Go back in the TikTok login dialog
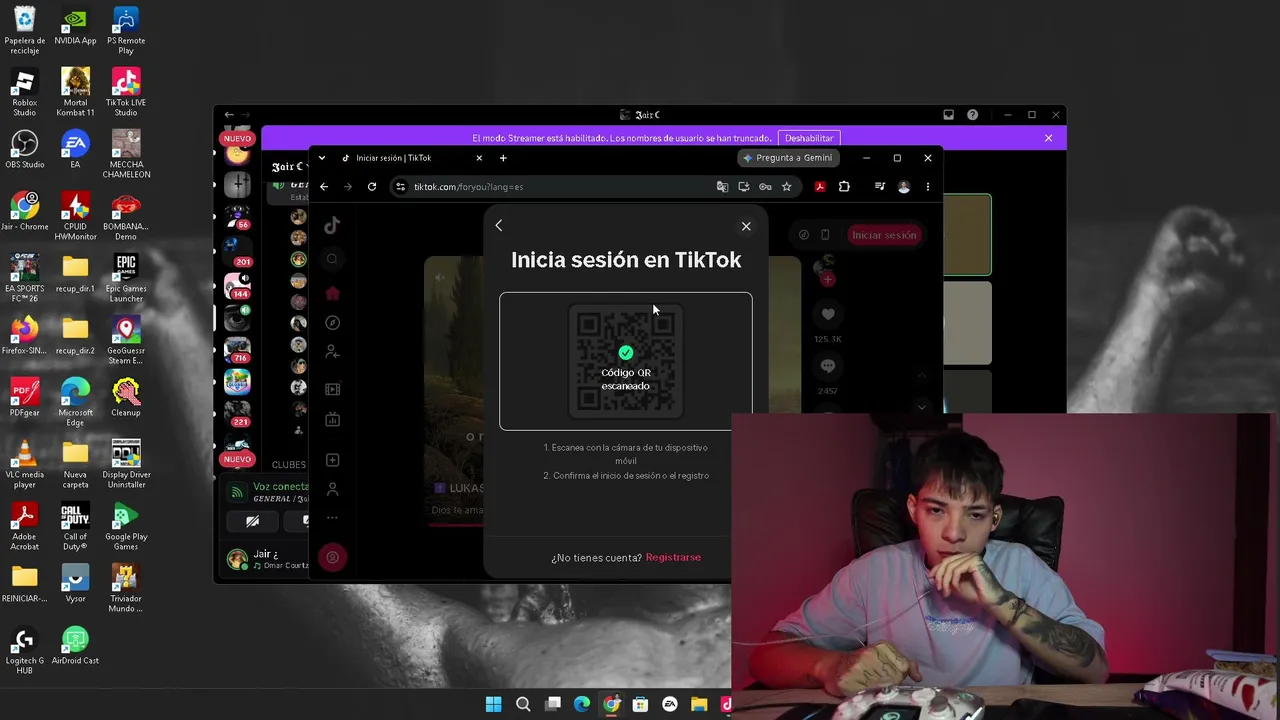Screen dimensions: 1280x720 pyautogui.click(x=498, y=226)
